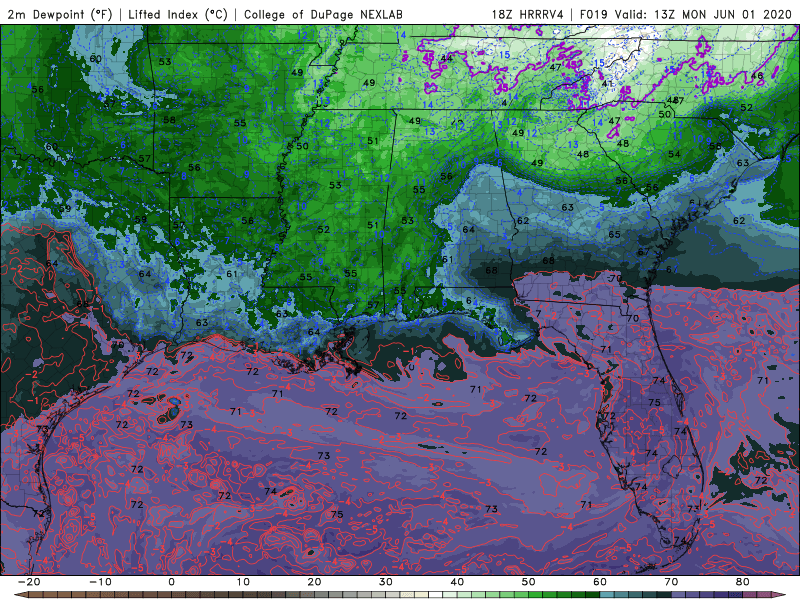Click the "18Z HRRRV4" model run label

tap(528, 14)
